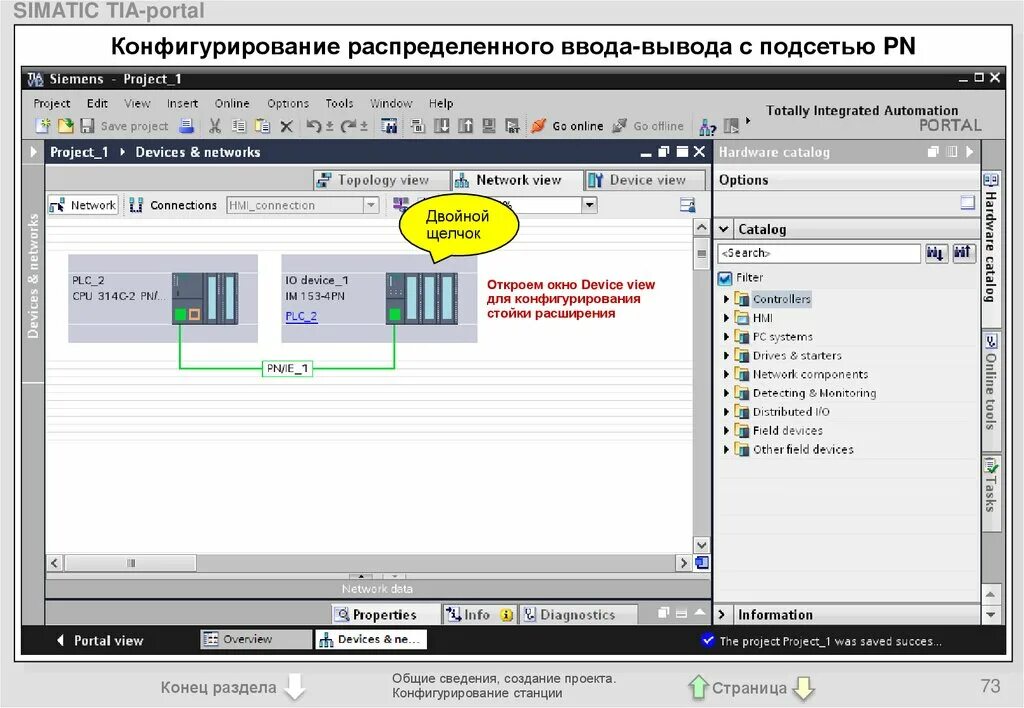Image resolution: width=1024 pixels, height=708 pixels.
Task: Expand the Other field devices folder
Action: point(726,449)
